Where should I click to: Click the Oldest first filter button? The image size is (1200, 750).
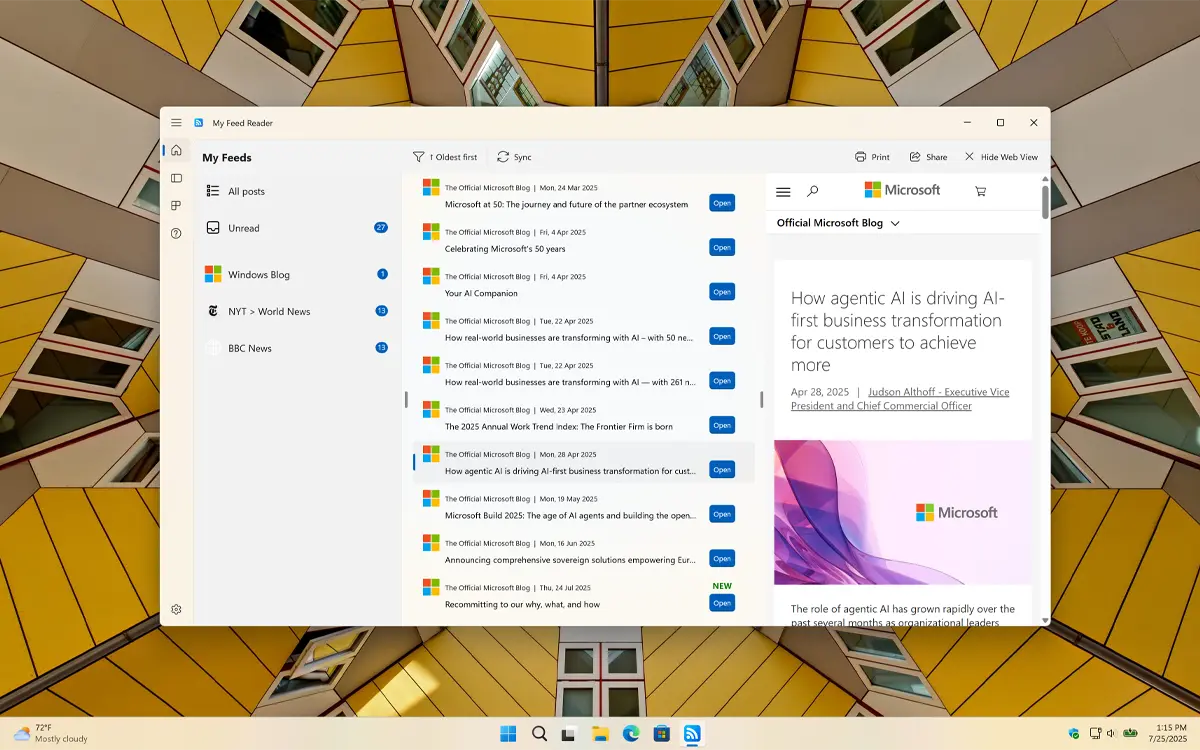pyautogui.click(x=445, y=157)
